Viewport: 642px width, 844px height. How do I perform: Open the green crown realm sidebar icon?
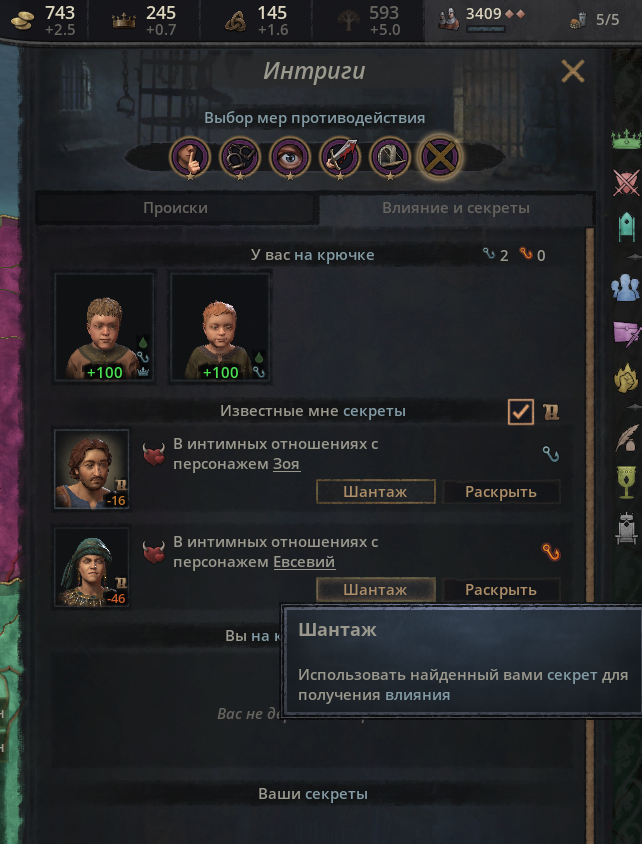pos(626,139)
